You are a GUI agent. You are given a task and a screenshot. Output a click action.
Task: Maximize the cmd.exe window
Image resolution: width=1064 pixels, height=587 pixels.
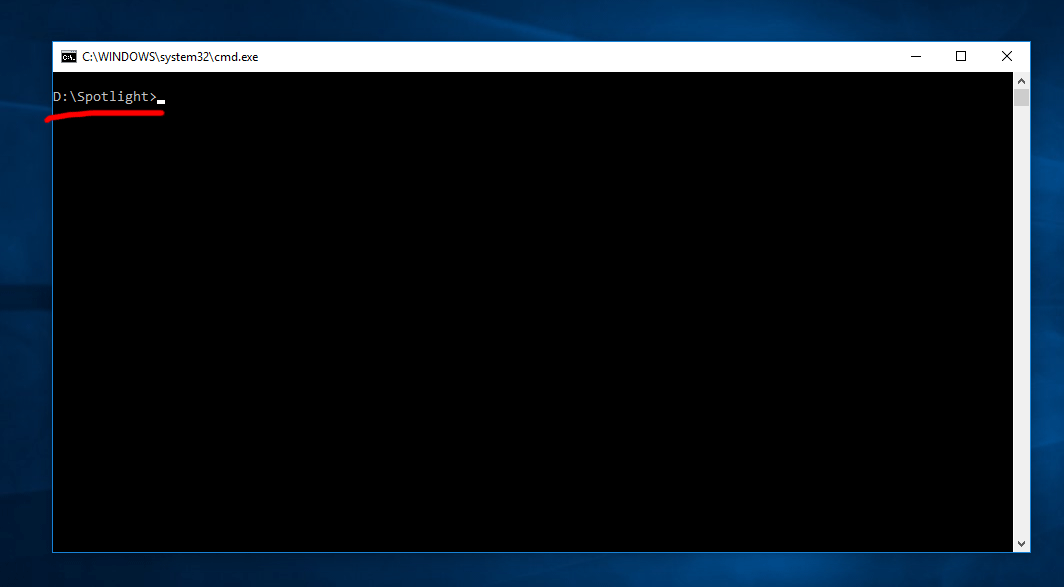click(961, 57)
